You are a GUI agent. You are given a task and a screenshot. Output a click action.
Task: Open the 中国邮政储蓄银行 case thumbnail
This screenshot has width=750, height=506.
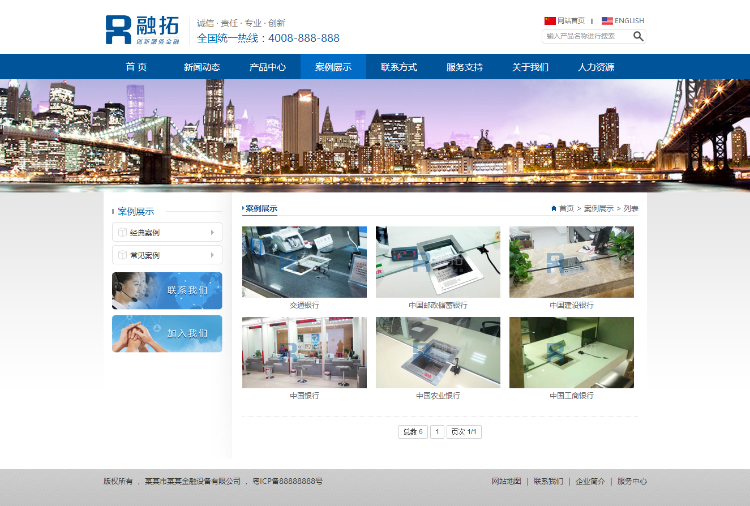438,262
